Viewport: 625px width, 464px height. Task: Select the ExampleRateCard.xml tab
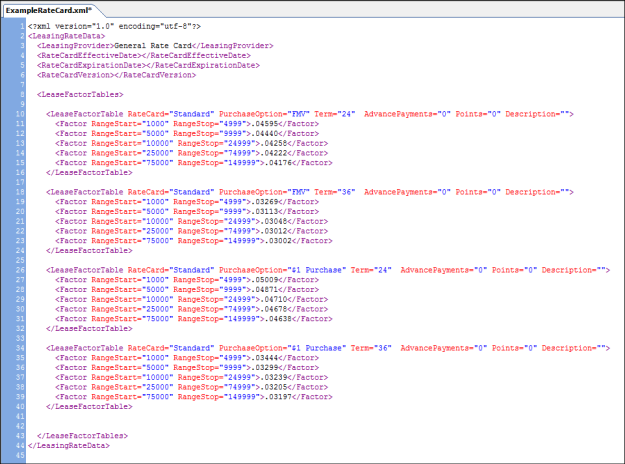click(x=49, y=10)
